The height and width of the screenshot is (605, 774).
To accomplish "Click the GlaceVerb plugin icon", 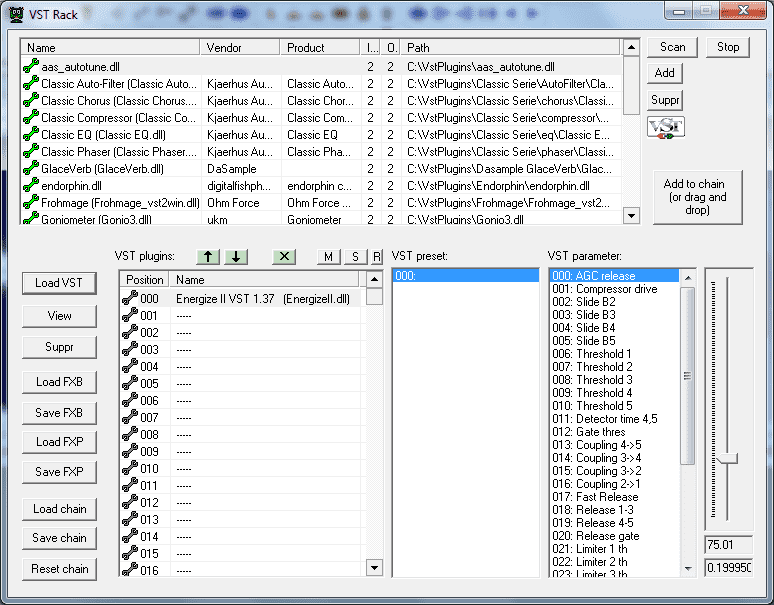I will tap(31, 168).
